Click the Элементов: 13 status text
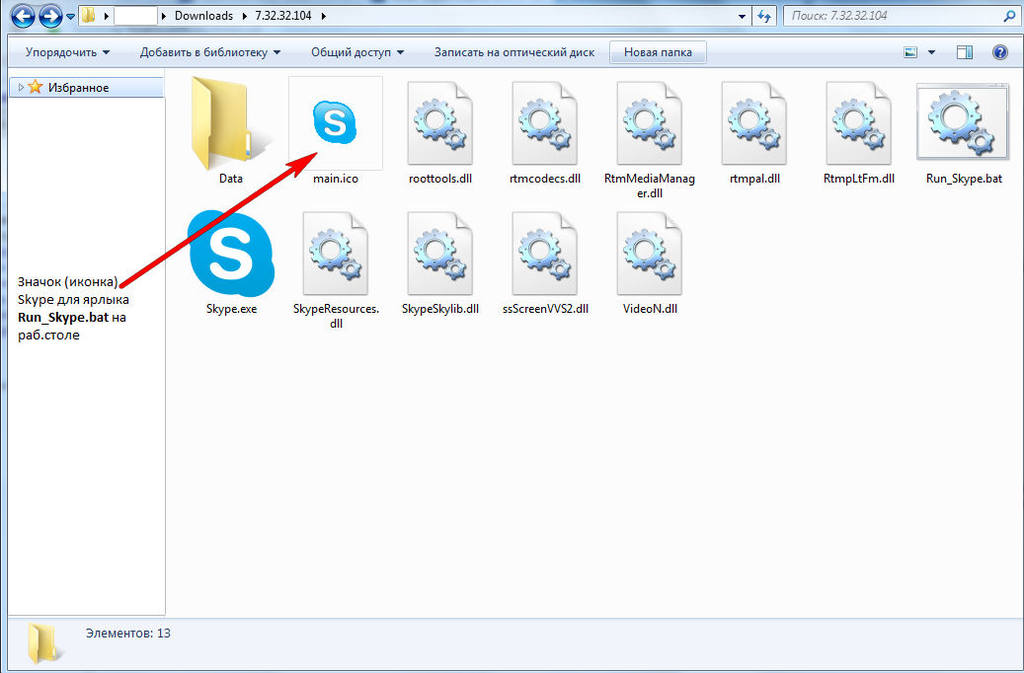 coord(128,633)
